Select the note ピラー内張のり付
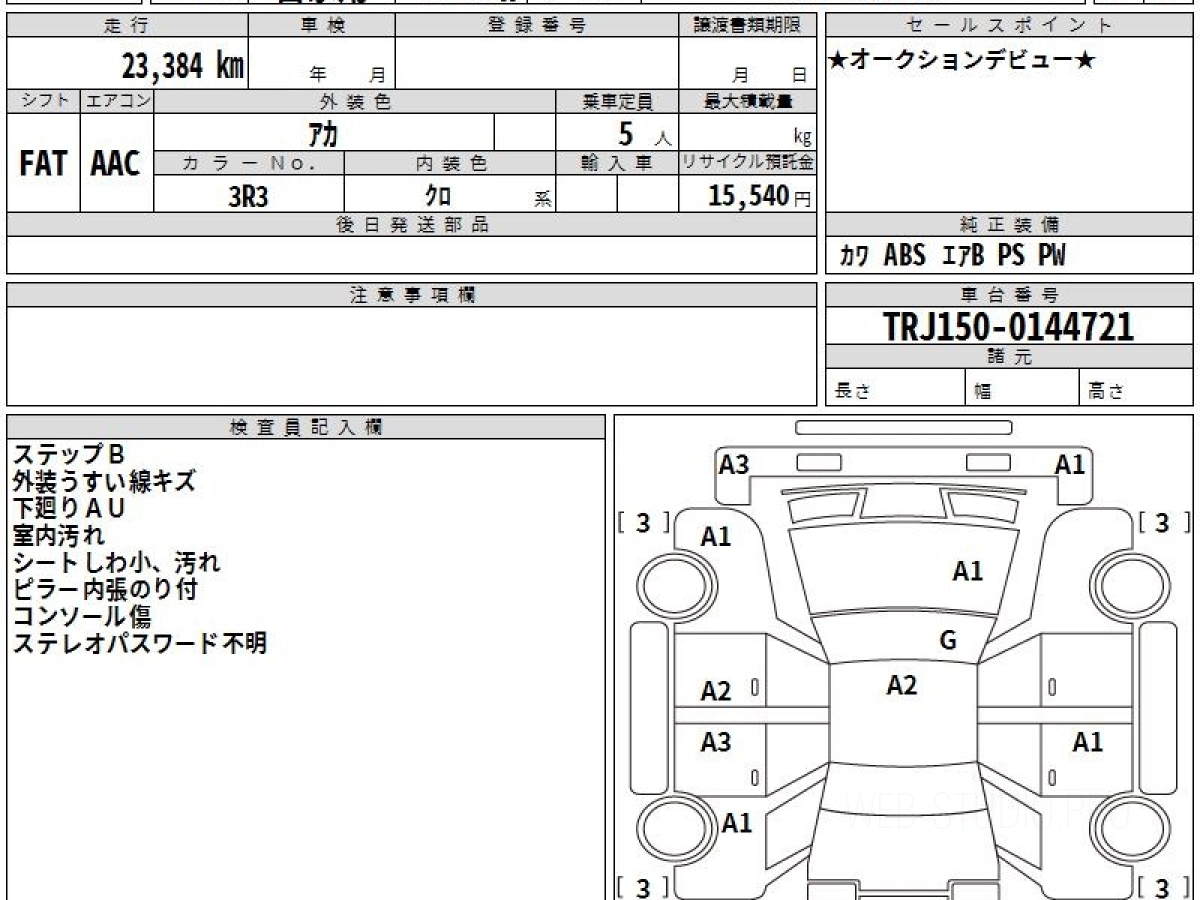Viewport: 1200px width, 900px height. pos(104,590)
